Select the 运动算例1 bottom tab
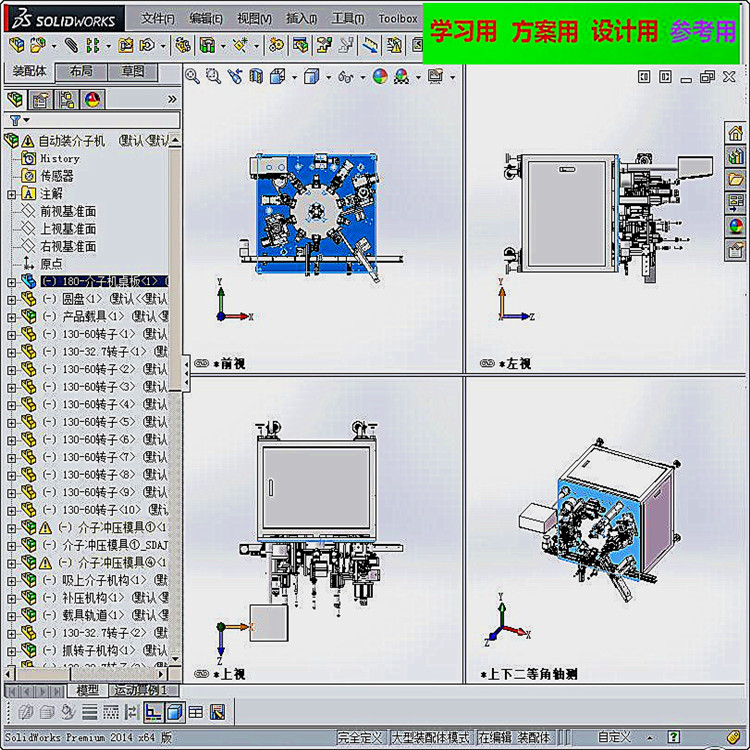Screen dimensions: 750x750 tap(140, 690)
